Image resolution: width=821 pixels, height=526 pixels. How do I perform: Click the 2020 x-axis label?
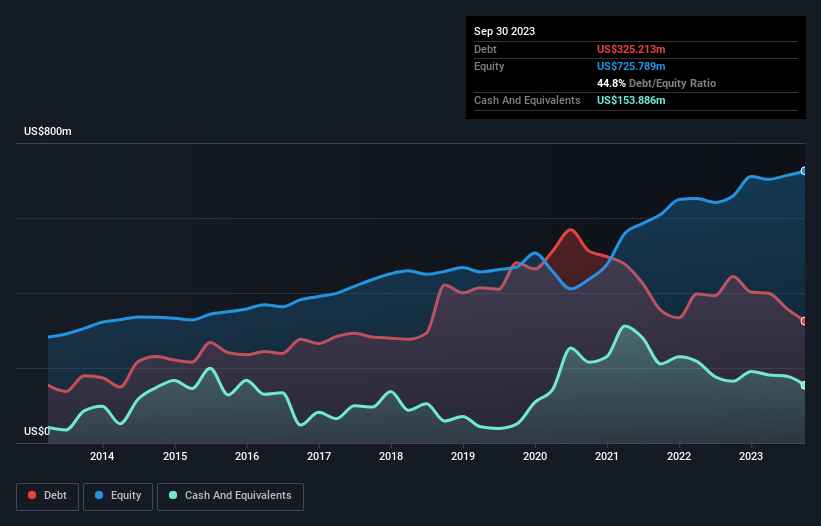pyautogui.click(x=535, y=456)
